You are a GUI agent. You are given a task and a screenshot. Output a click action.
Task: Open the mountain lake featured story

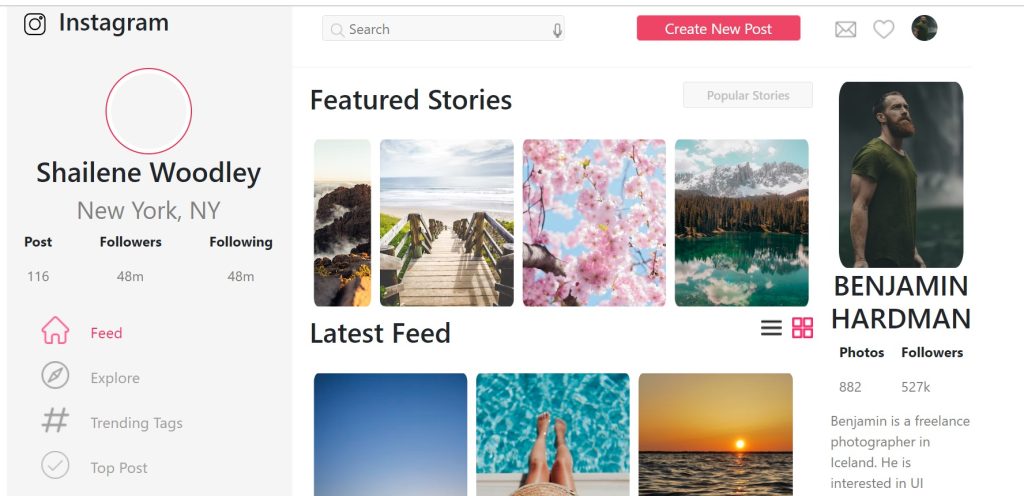click(741, 222)
